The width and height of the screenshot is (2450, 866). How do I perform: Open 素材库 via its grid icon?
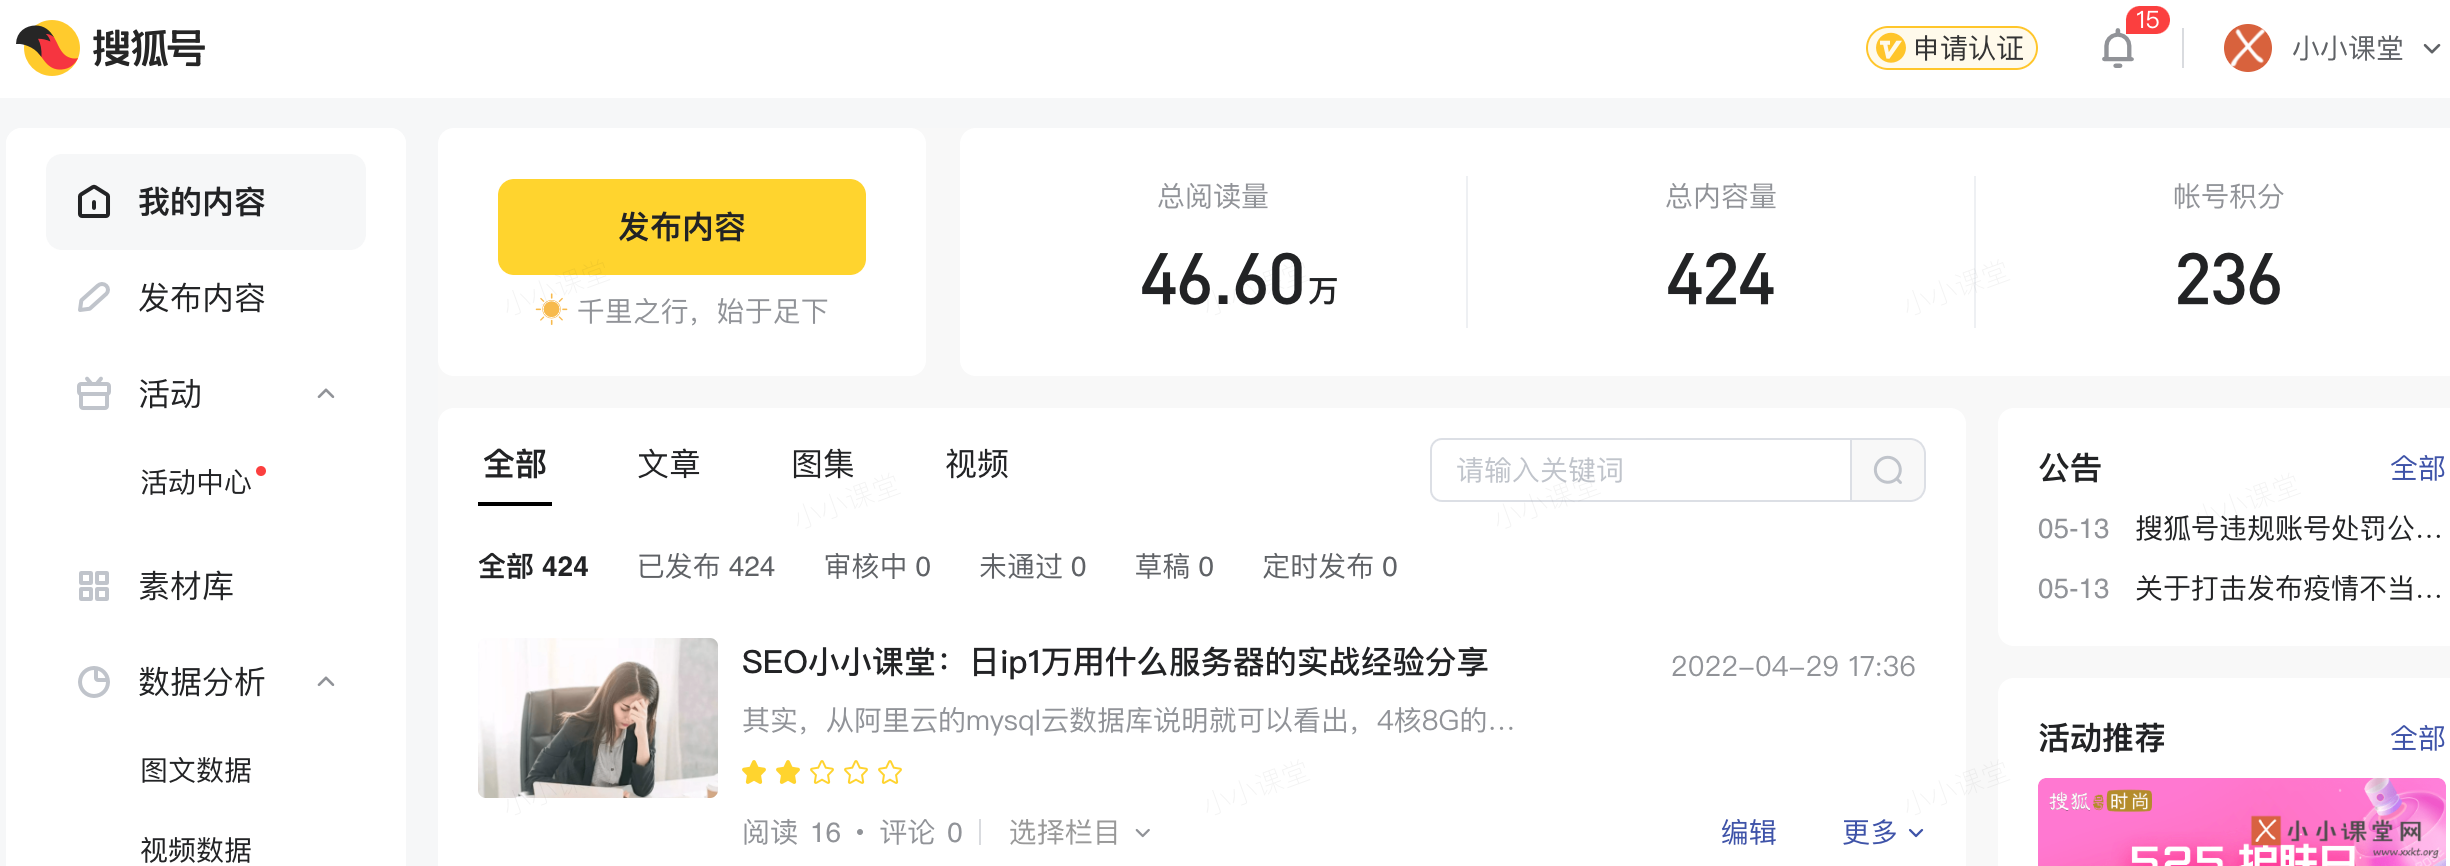pos(93,586)
